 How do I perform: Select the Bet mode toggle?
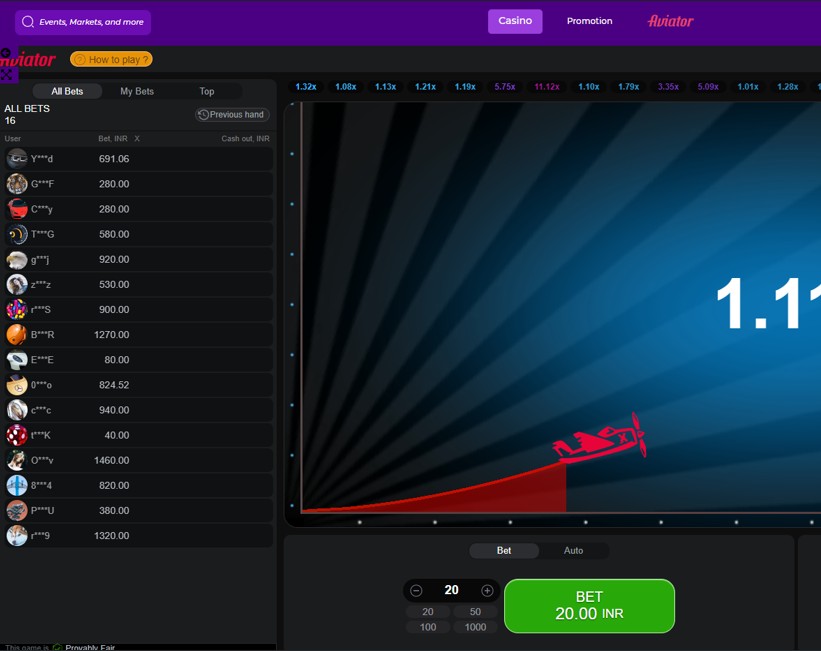pos(504,551)
